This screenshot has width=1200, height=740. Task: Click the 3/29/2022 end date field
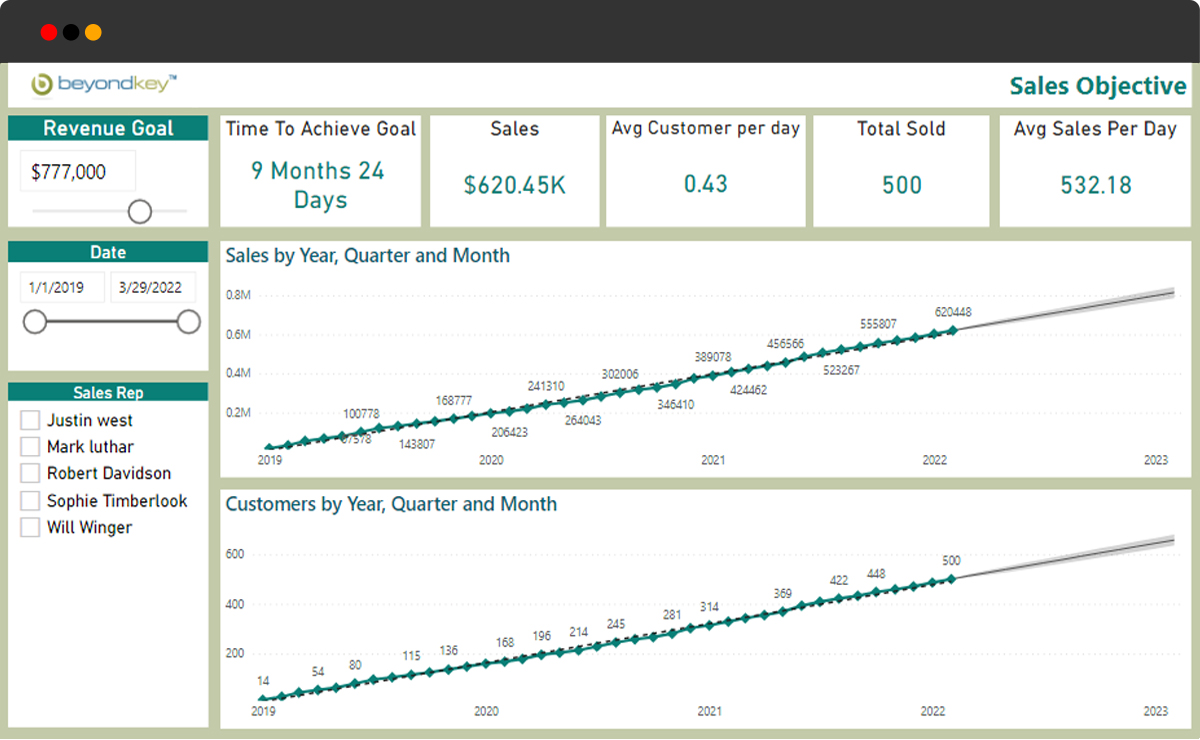click(153, 287)
